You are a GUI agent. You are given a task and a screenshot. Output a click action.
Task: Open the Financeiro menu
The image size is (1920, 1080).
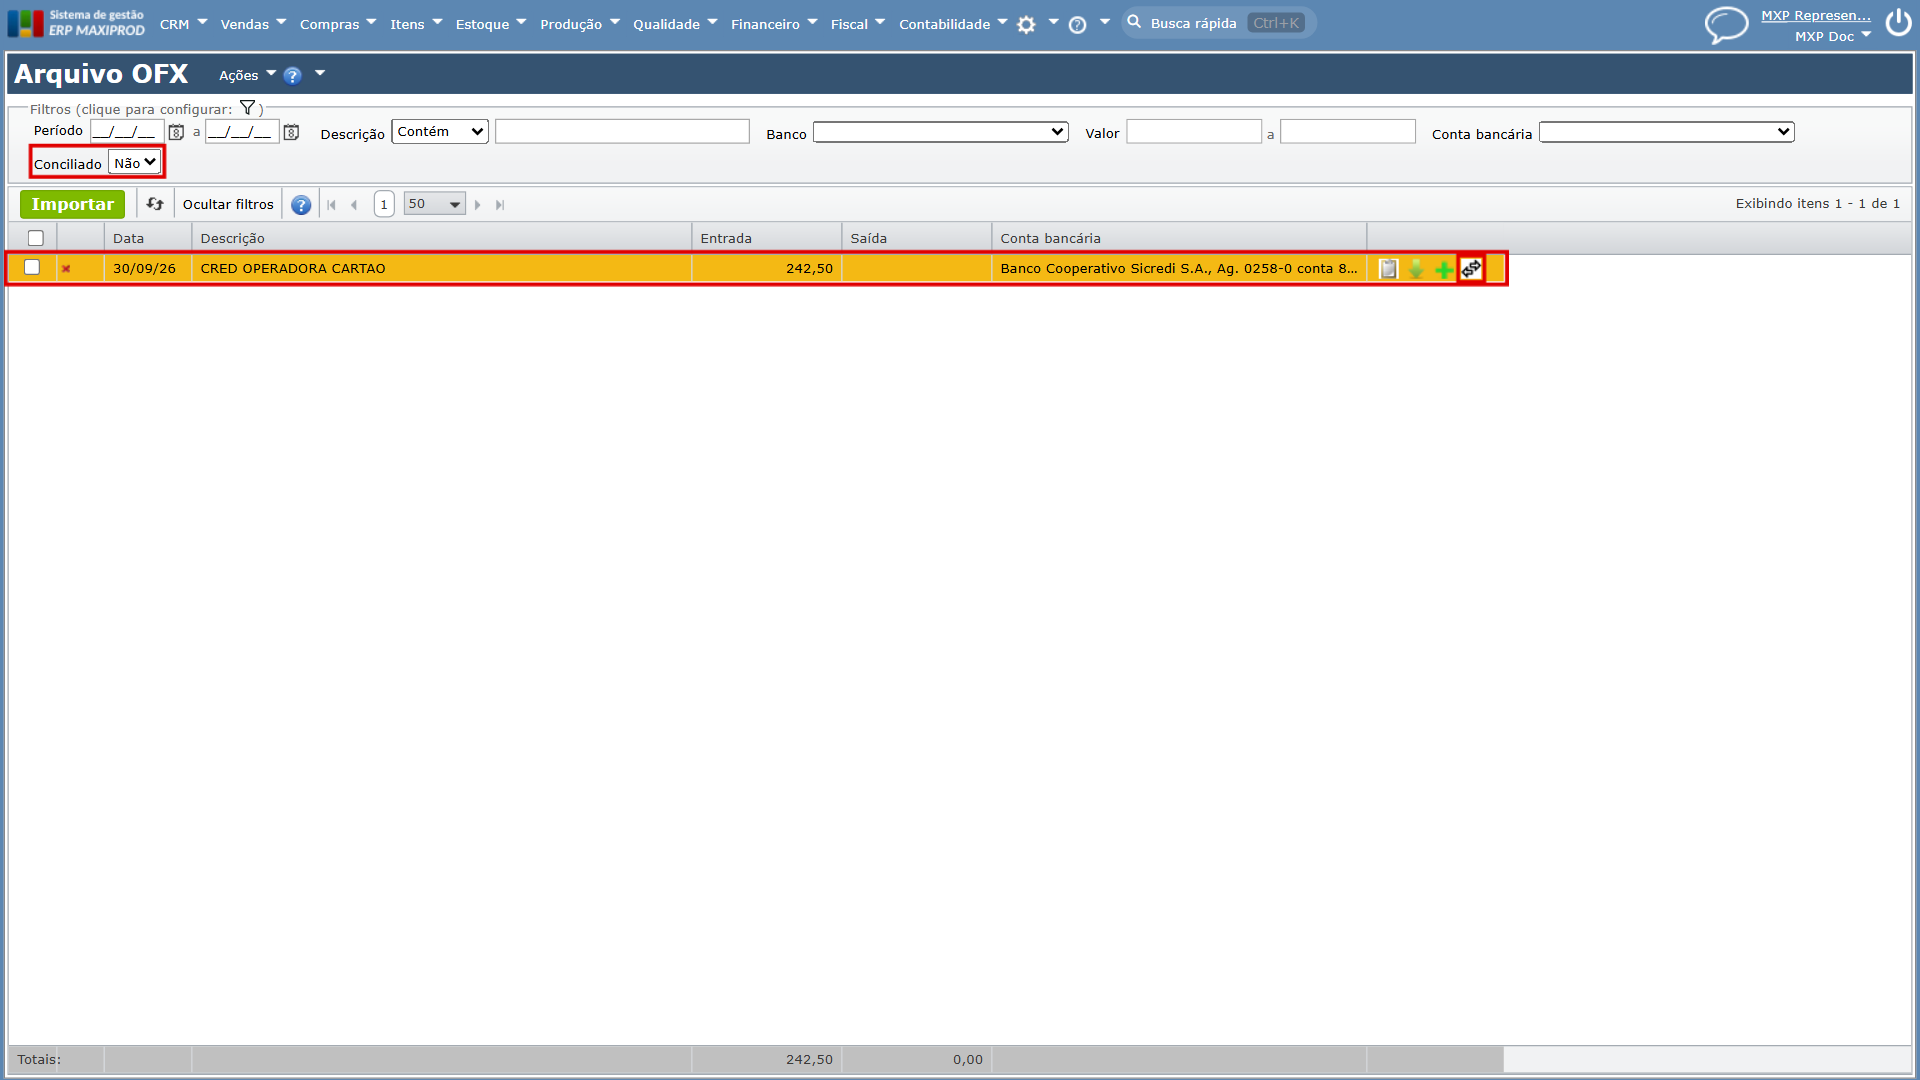coord(774,24)
